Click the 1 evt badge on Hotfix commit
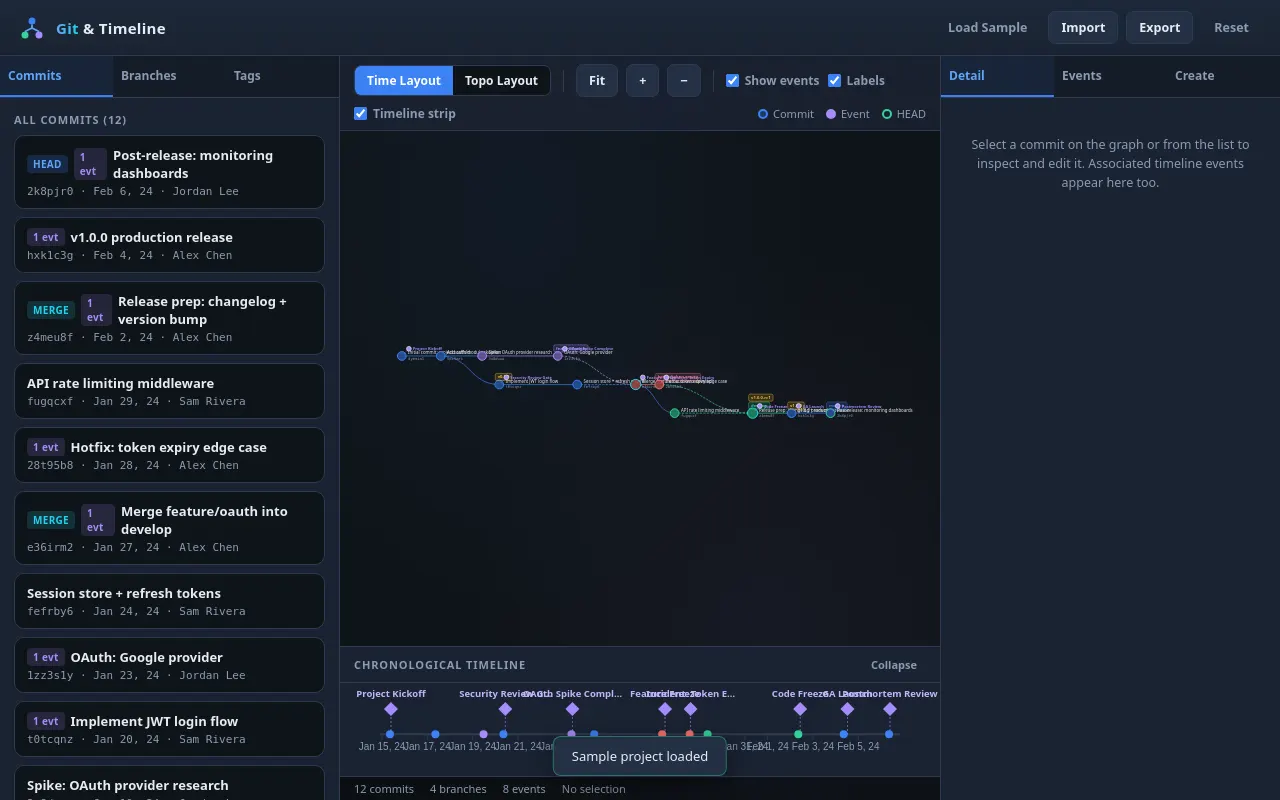Viewport: 1280px width, 800px height. click(46, 447)
